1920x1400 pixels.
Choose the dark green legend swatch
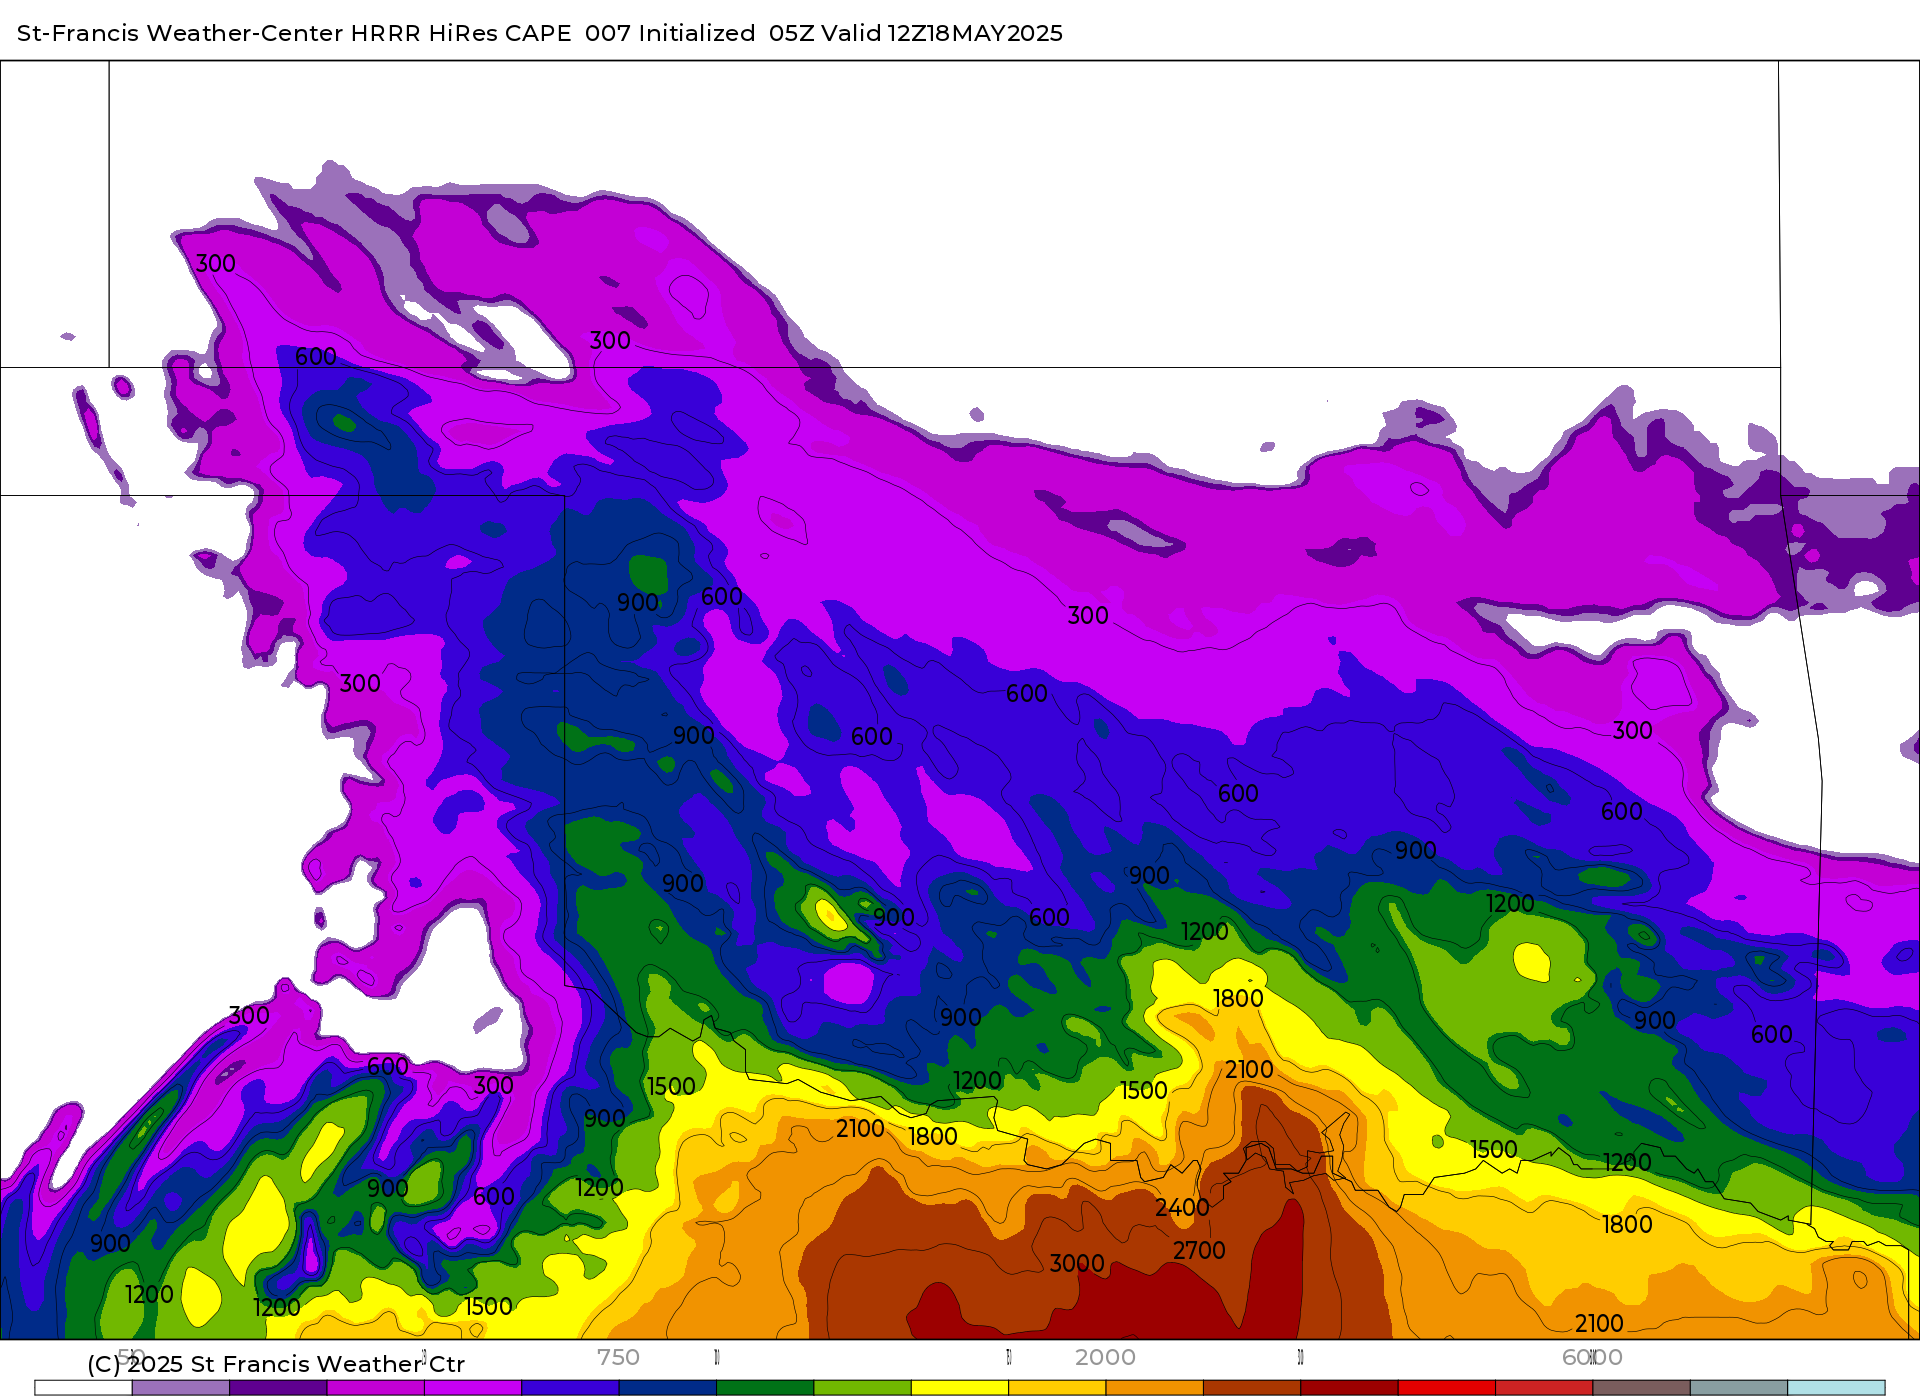pyautogui.click(x=765, y=1388)
